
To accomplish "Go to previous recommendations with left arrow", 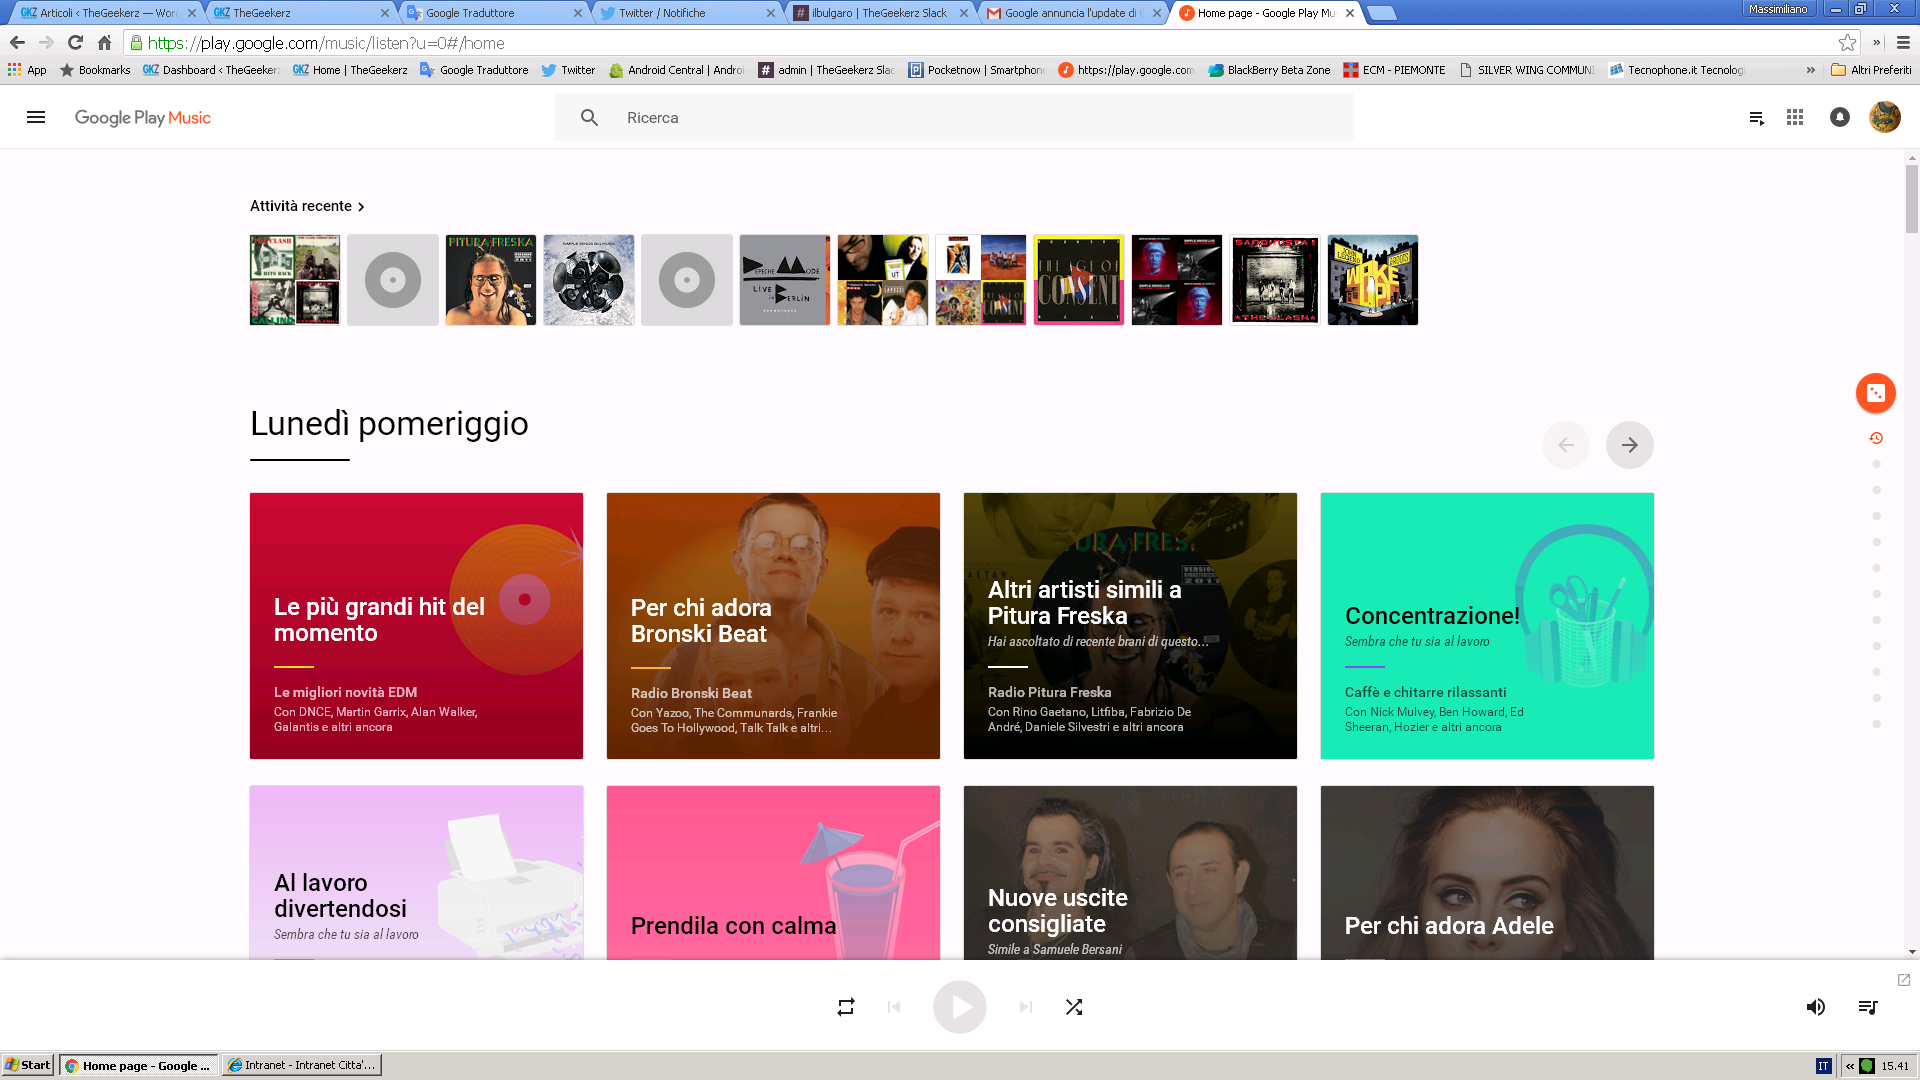I will pyautogui.click(x=1566, y=445).
